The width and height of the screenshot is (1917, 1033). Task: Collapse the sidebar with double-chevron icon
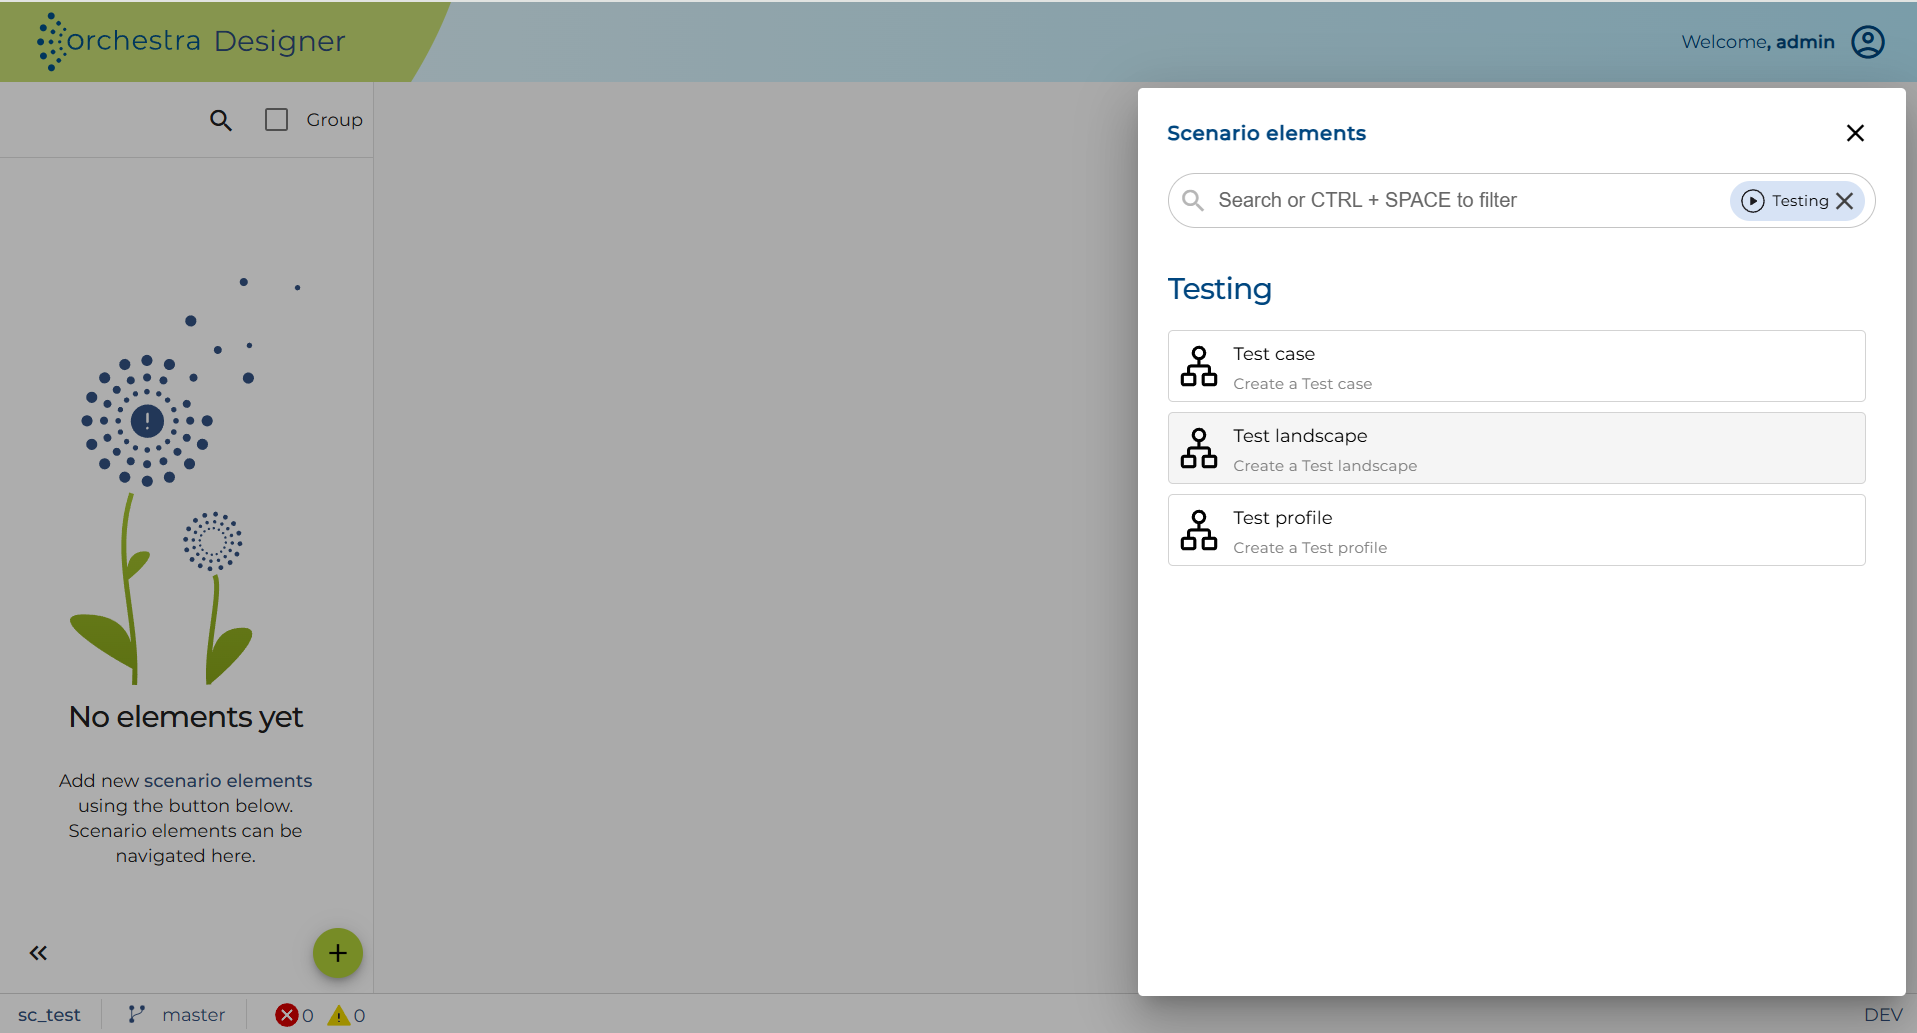(38, 953)
